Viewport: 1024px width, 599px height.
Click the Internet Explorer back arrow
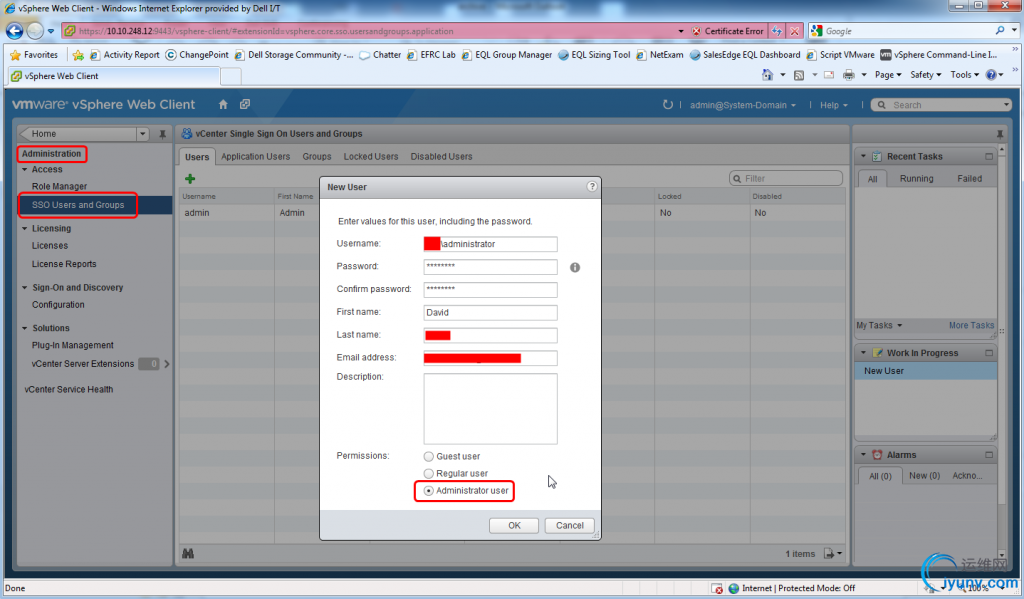pyautogui.click(x=14, y=31)
